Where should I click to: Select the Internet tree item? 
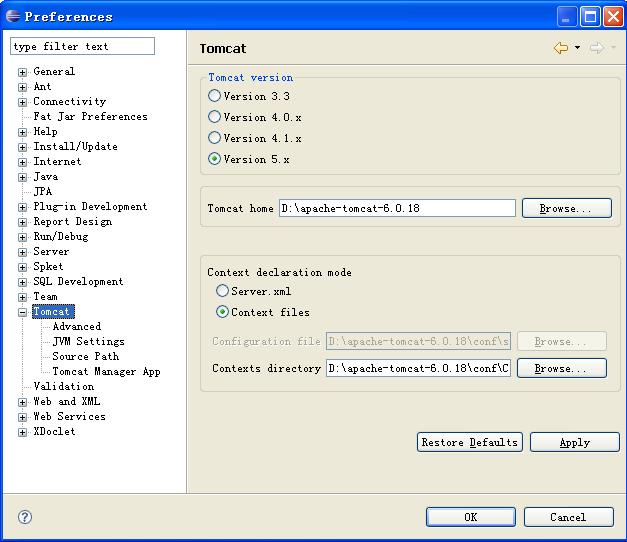(57, 161)
